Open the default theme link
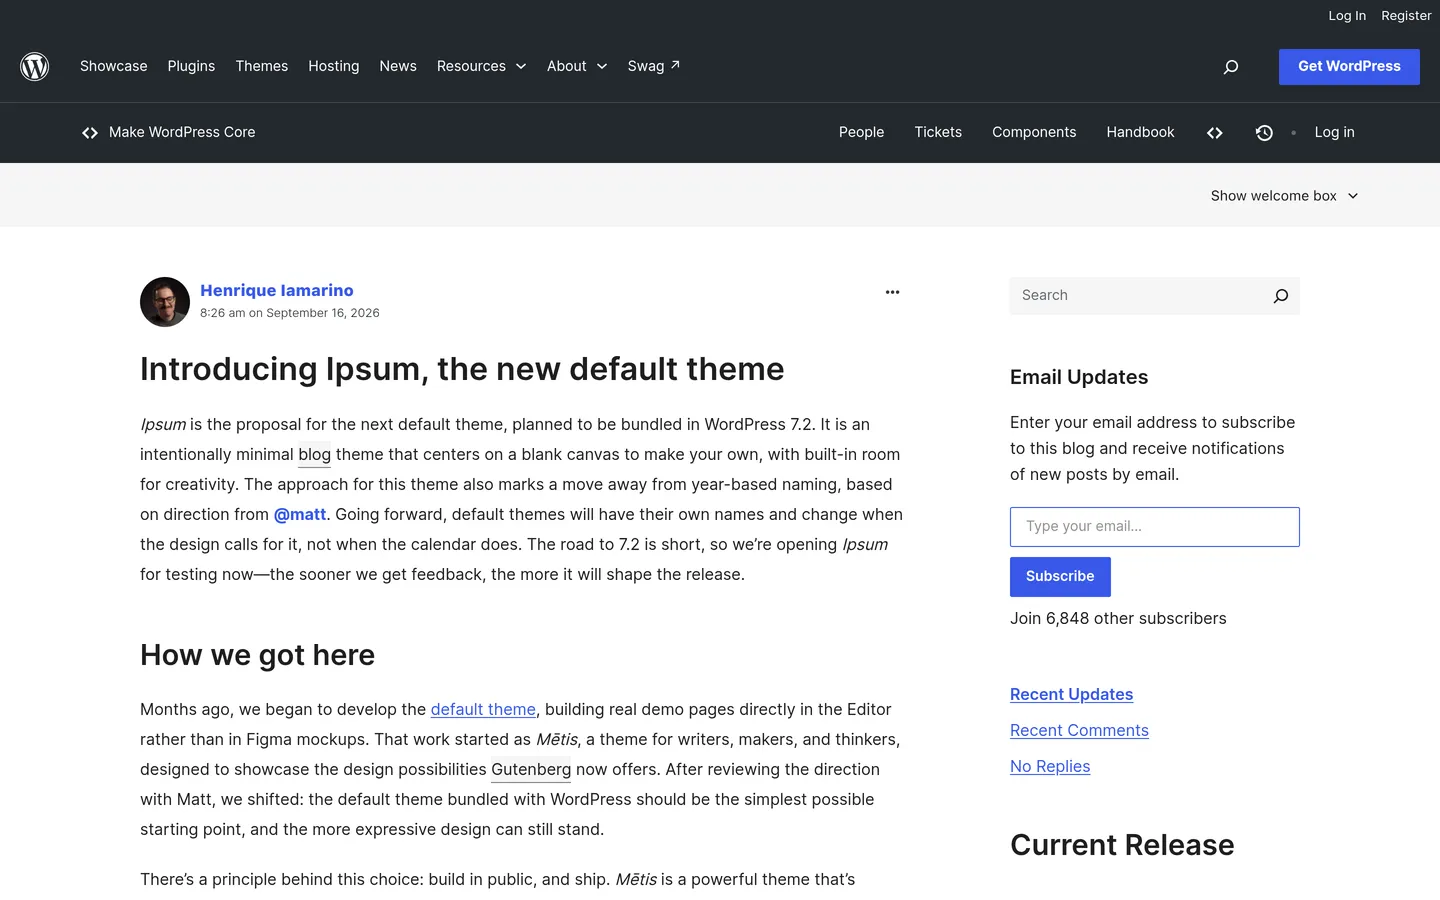Viewport: 1440px width, 900px height. click(x=483, y=709)
